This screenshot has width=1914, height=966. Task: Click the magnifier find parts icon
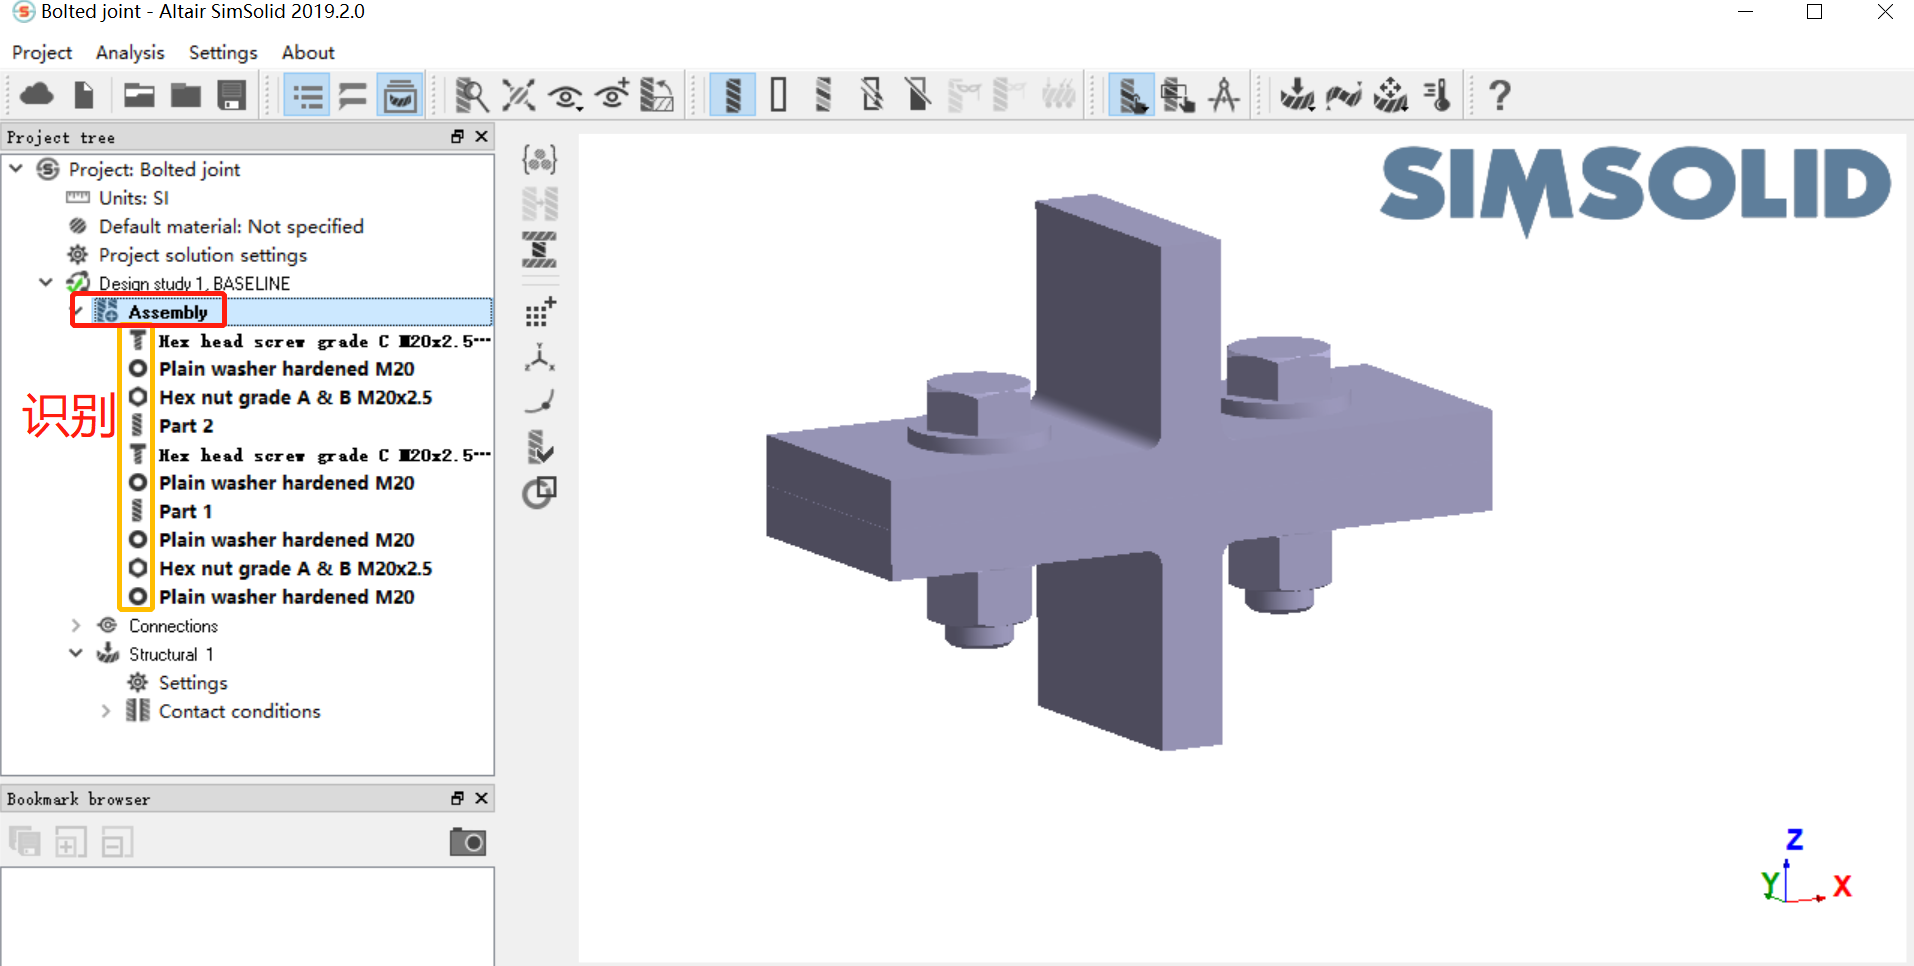tap(471, 96)
